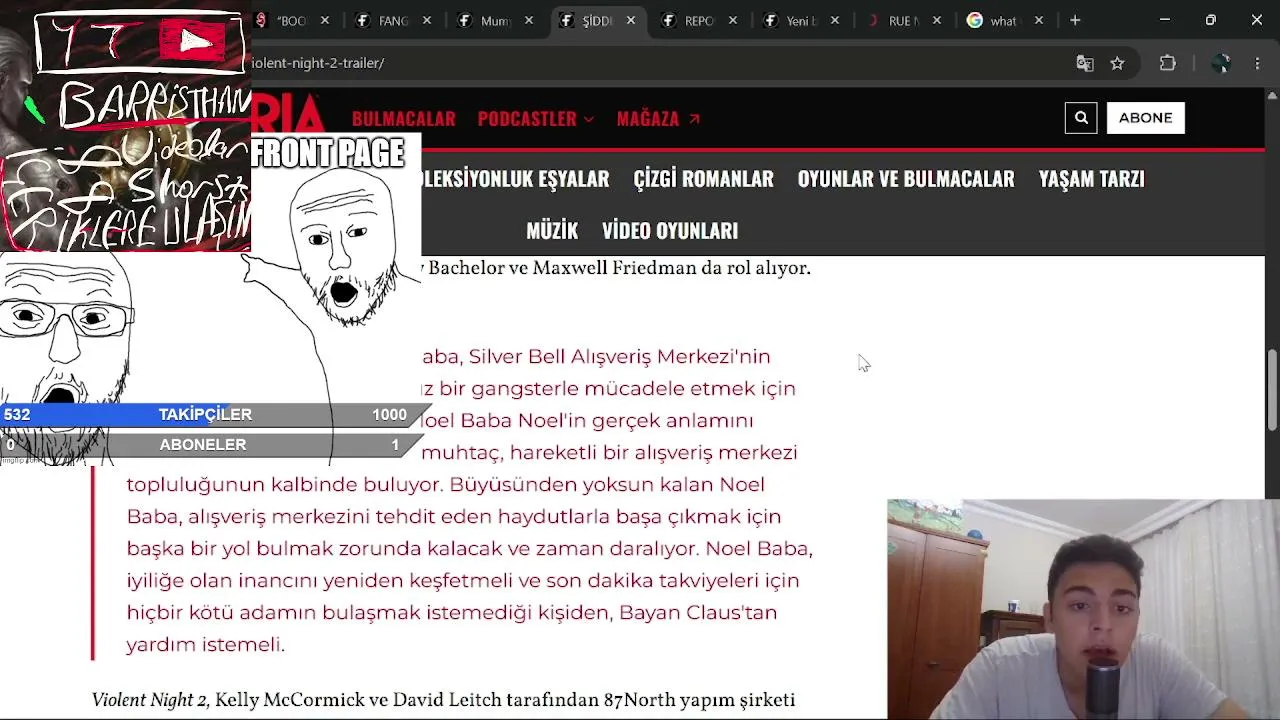Open the YAŞAM TARZI category

[x=1091, y=179]
